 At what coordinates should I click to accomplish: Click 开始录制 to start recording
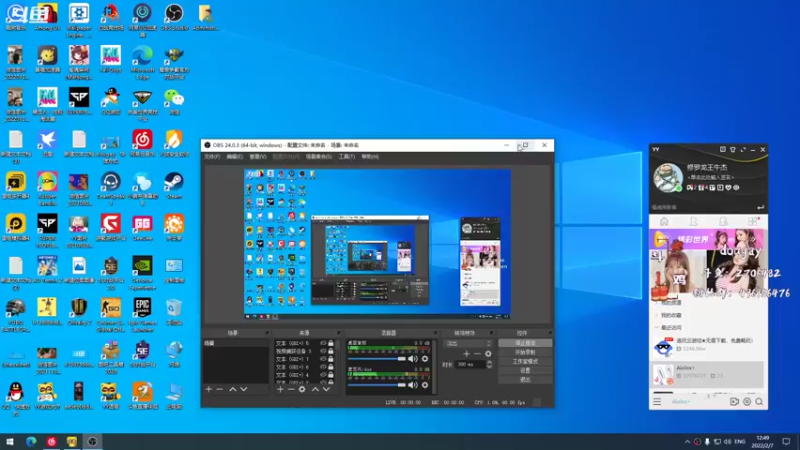click(525, 353)
